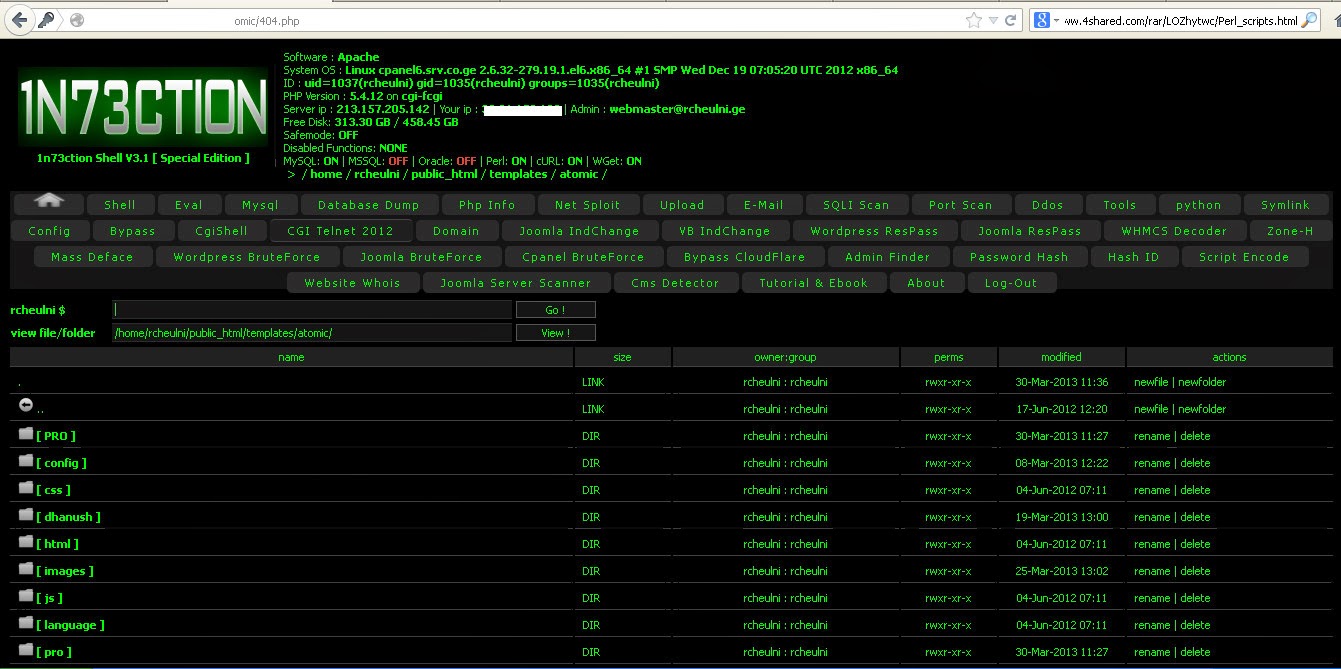Open the Wordpress BruteForce tool tab
The height and width of the screenshot is (669, 1341).
[x=246, y=256]
